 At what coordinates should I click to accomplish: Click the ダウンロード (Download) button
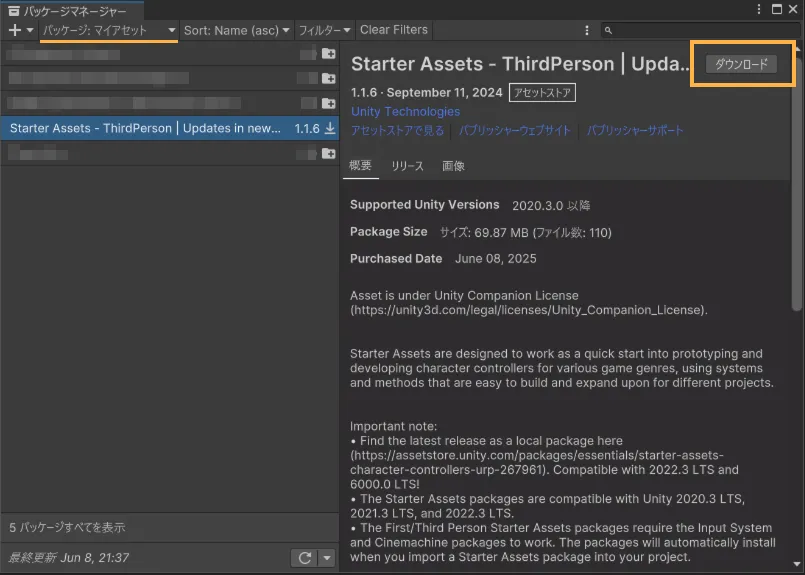(741, 64)
